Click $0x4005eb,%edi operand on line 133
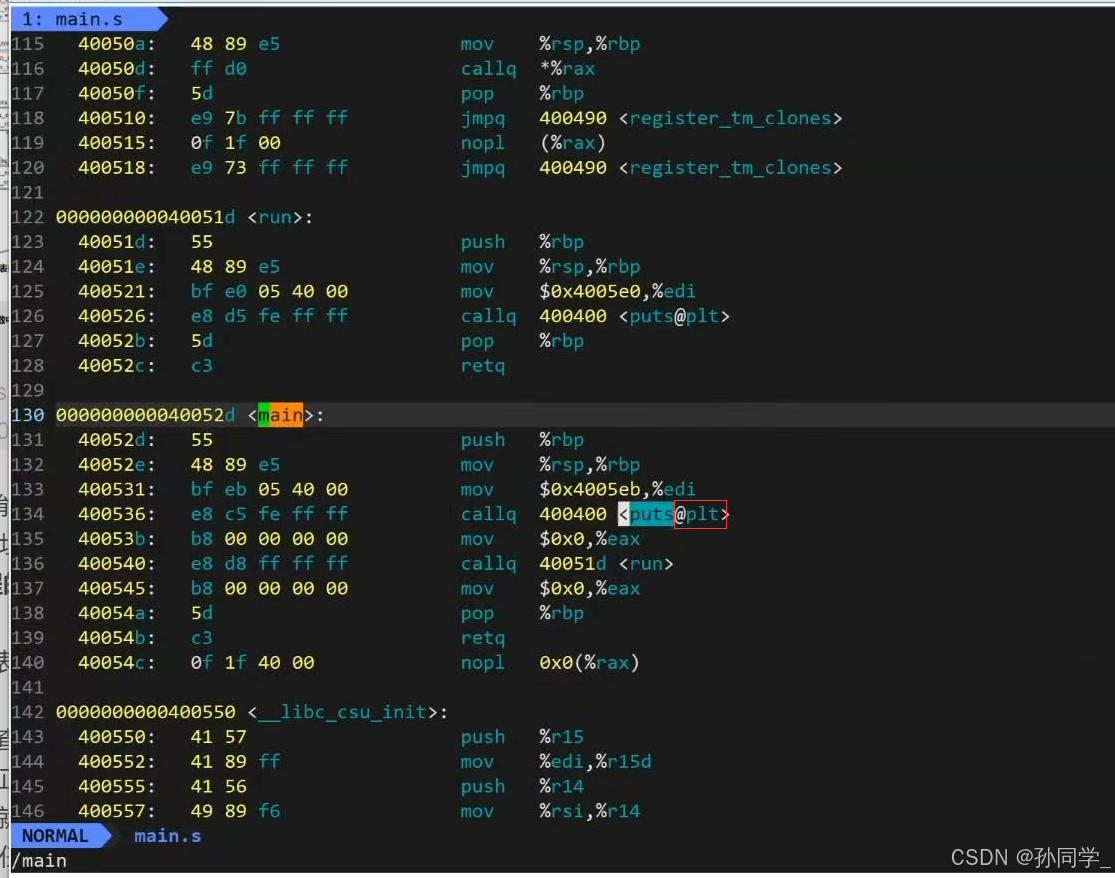The image size is (1115, 878). coord(617,489)
